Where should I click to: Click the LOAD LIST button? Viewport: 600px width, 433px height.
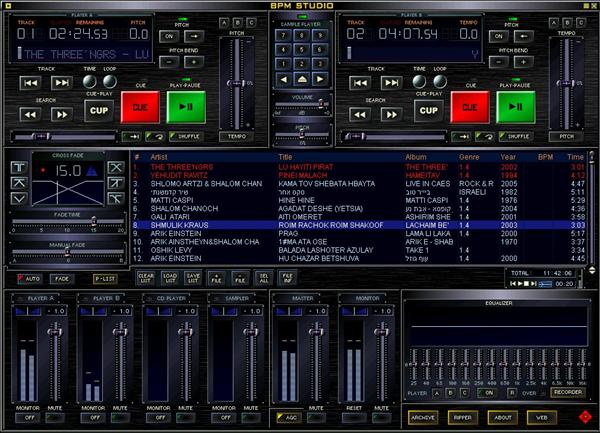(x=170, y=278)
